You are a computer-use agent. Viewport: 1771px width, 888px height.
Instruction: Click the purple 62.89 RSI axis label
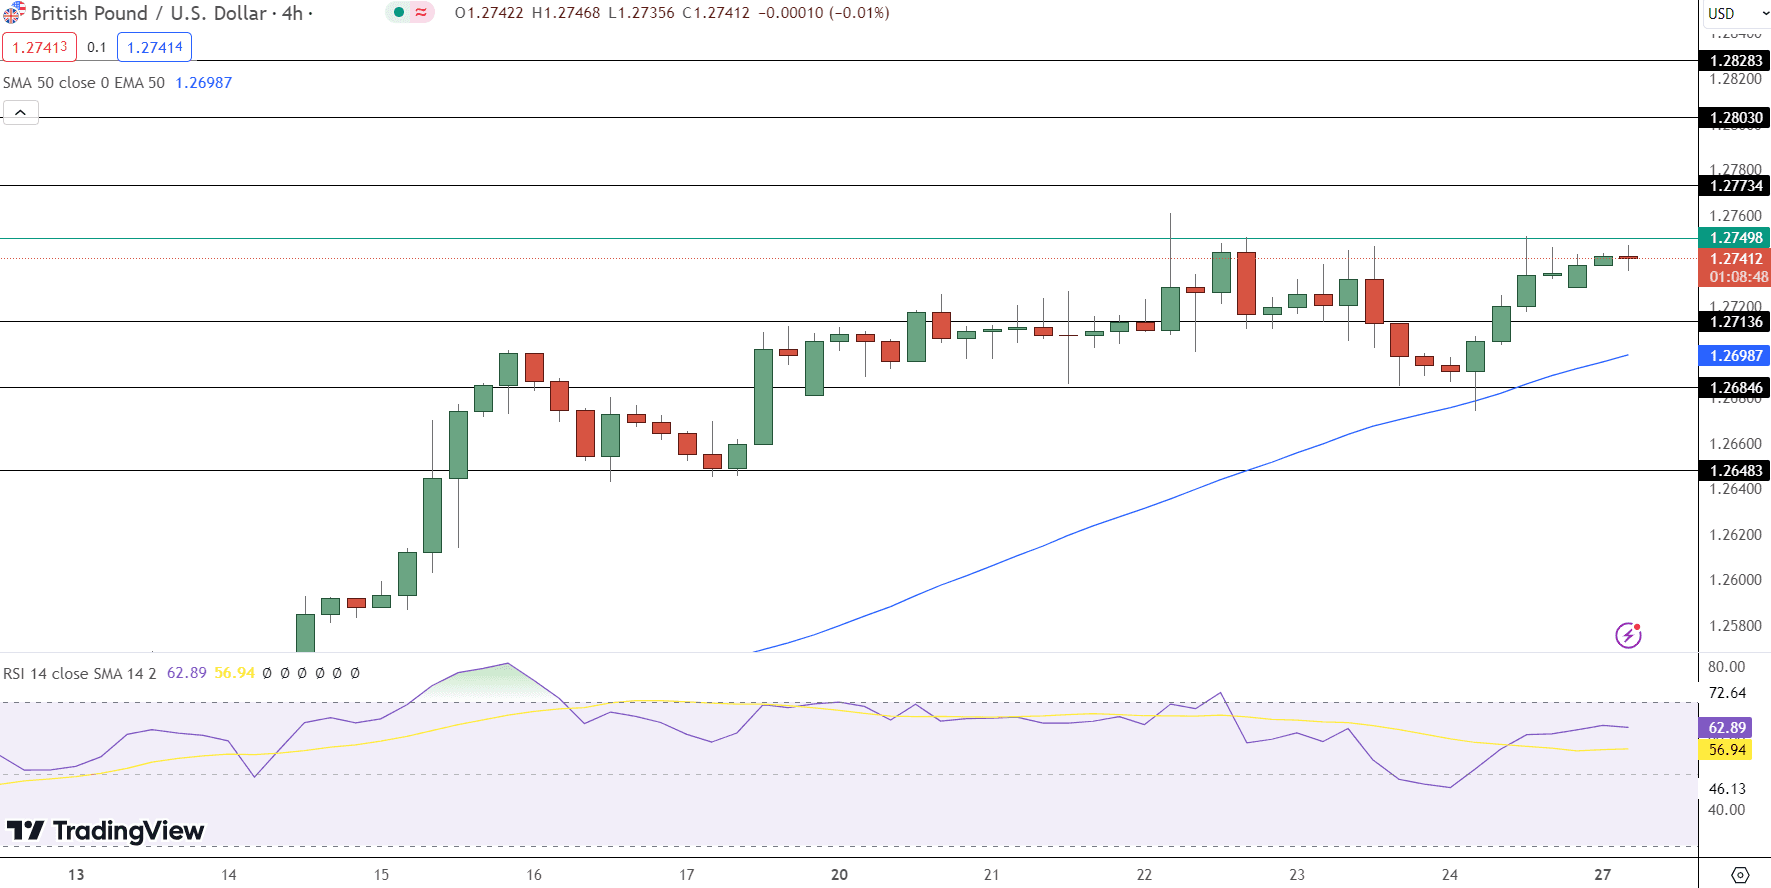click(x=1726, y=728)
